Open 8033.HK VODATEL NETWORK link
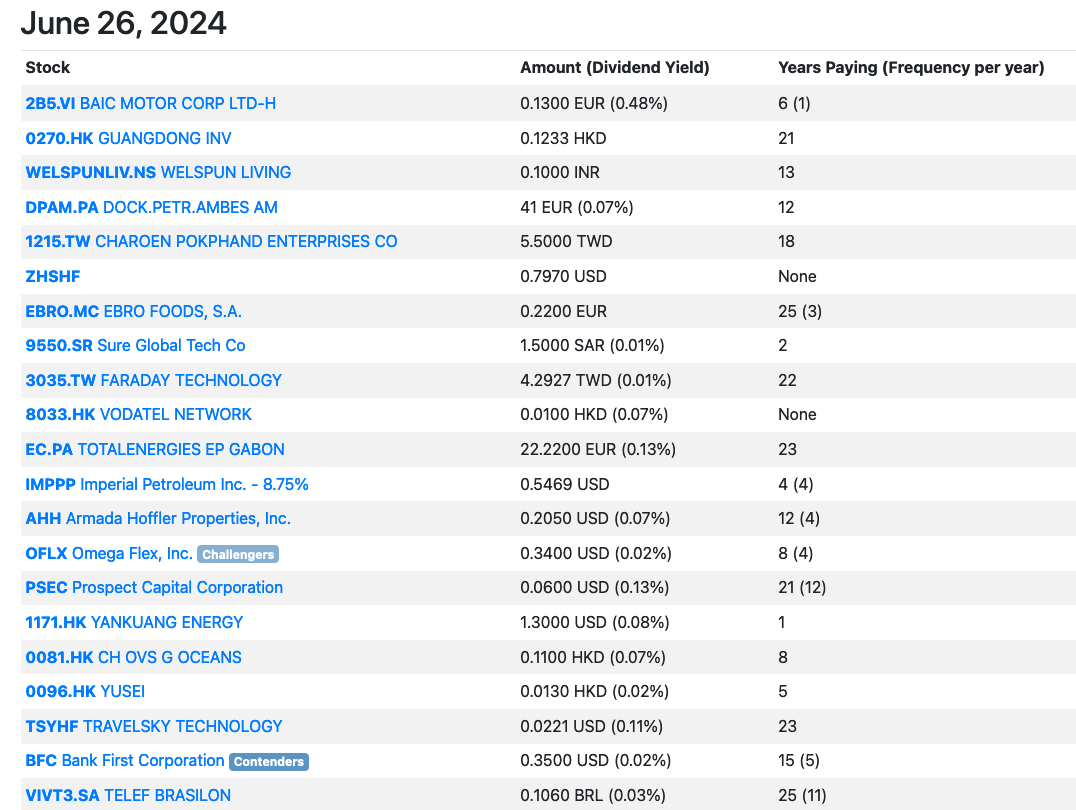This screenshot has height=810, width=1076. 139,415
